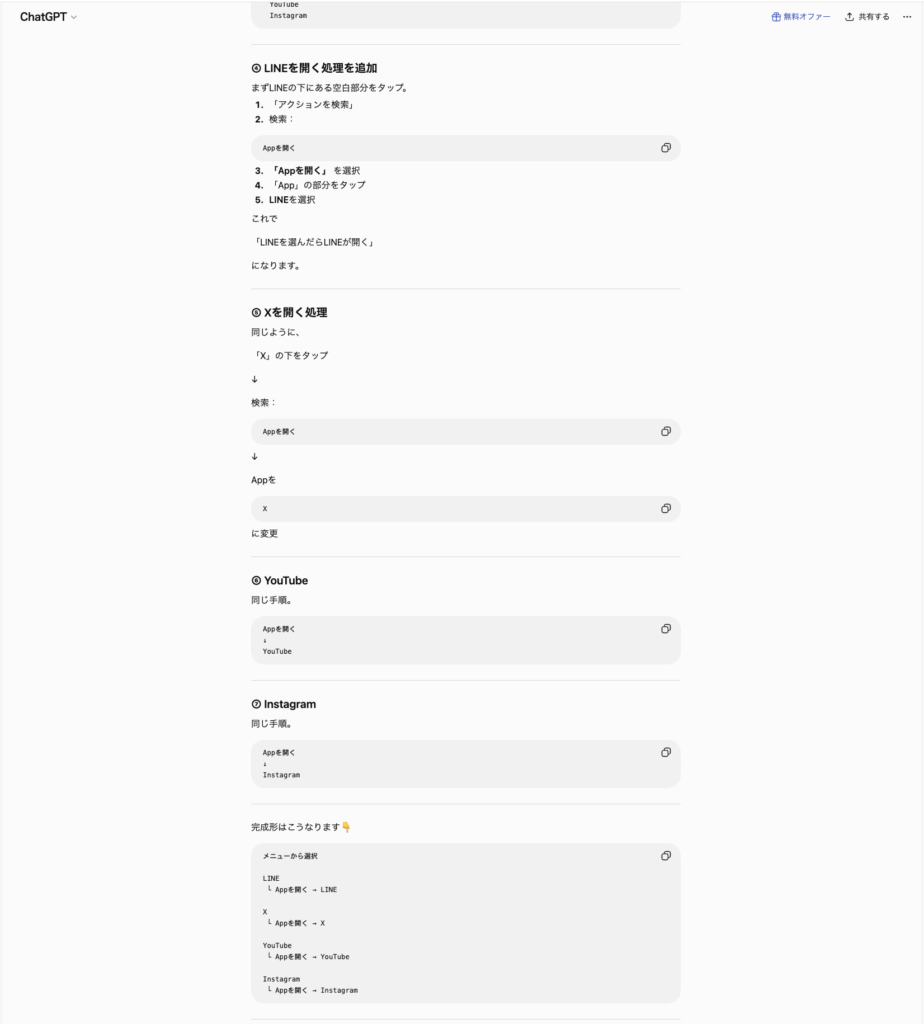Viewport: 924px width, 1024px height.
Task: Click the ⑥ YouTube heading
Action: coord(279,581)
